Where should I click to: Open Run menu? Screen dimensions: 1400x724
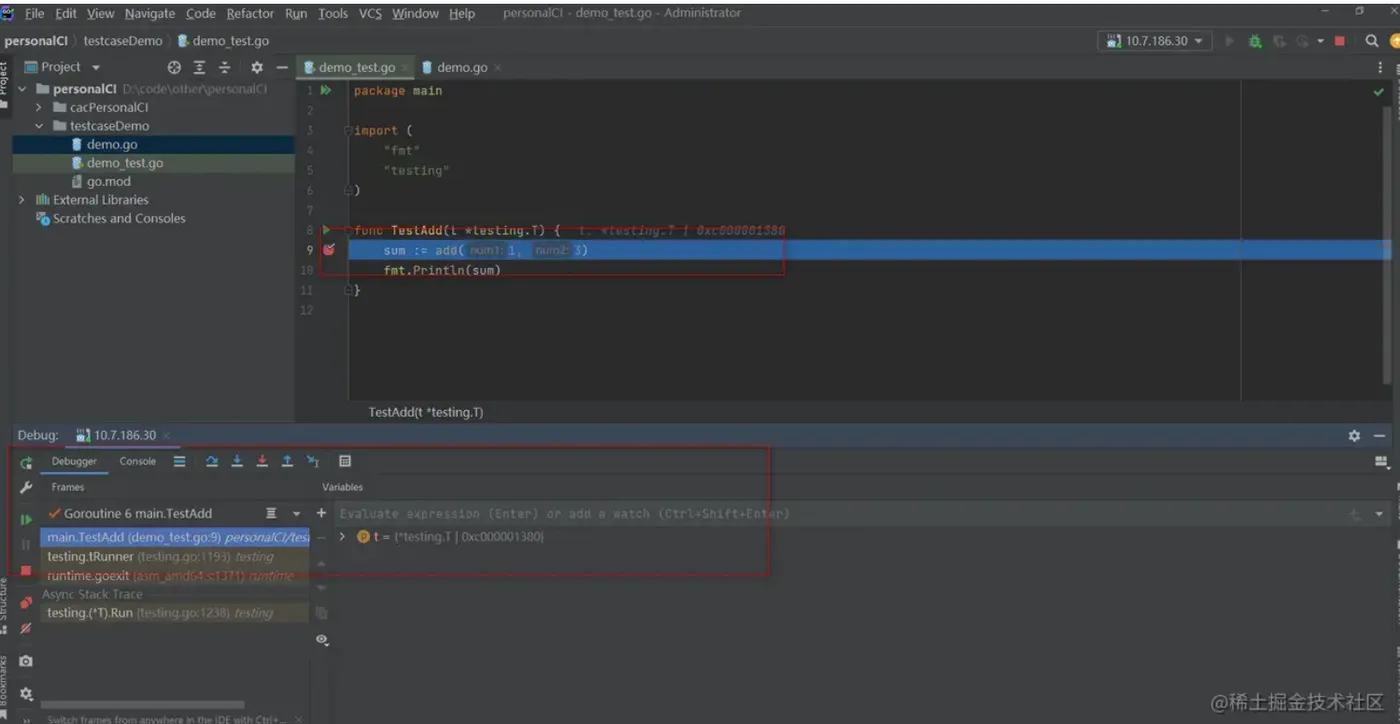click(x=296, y=13)
